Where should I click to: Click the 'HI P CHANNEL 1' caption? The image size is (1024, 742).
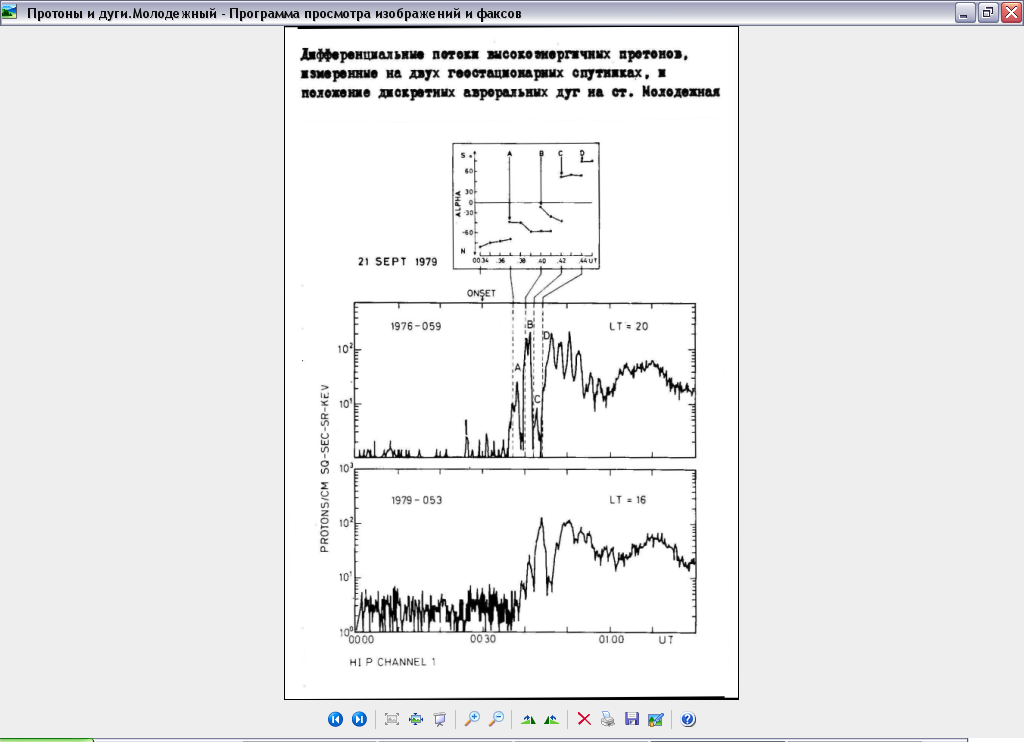[x=392, y=662]
